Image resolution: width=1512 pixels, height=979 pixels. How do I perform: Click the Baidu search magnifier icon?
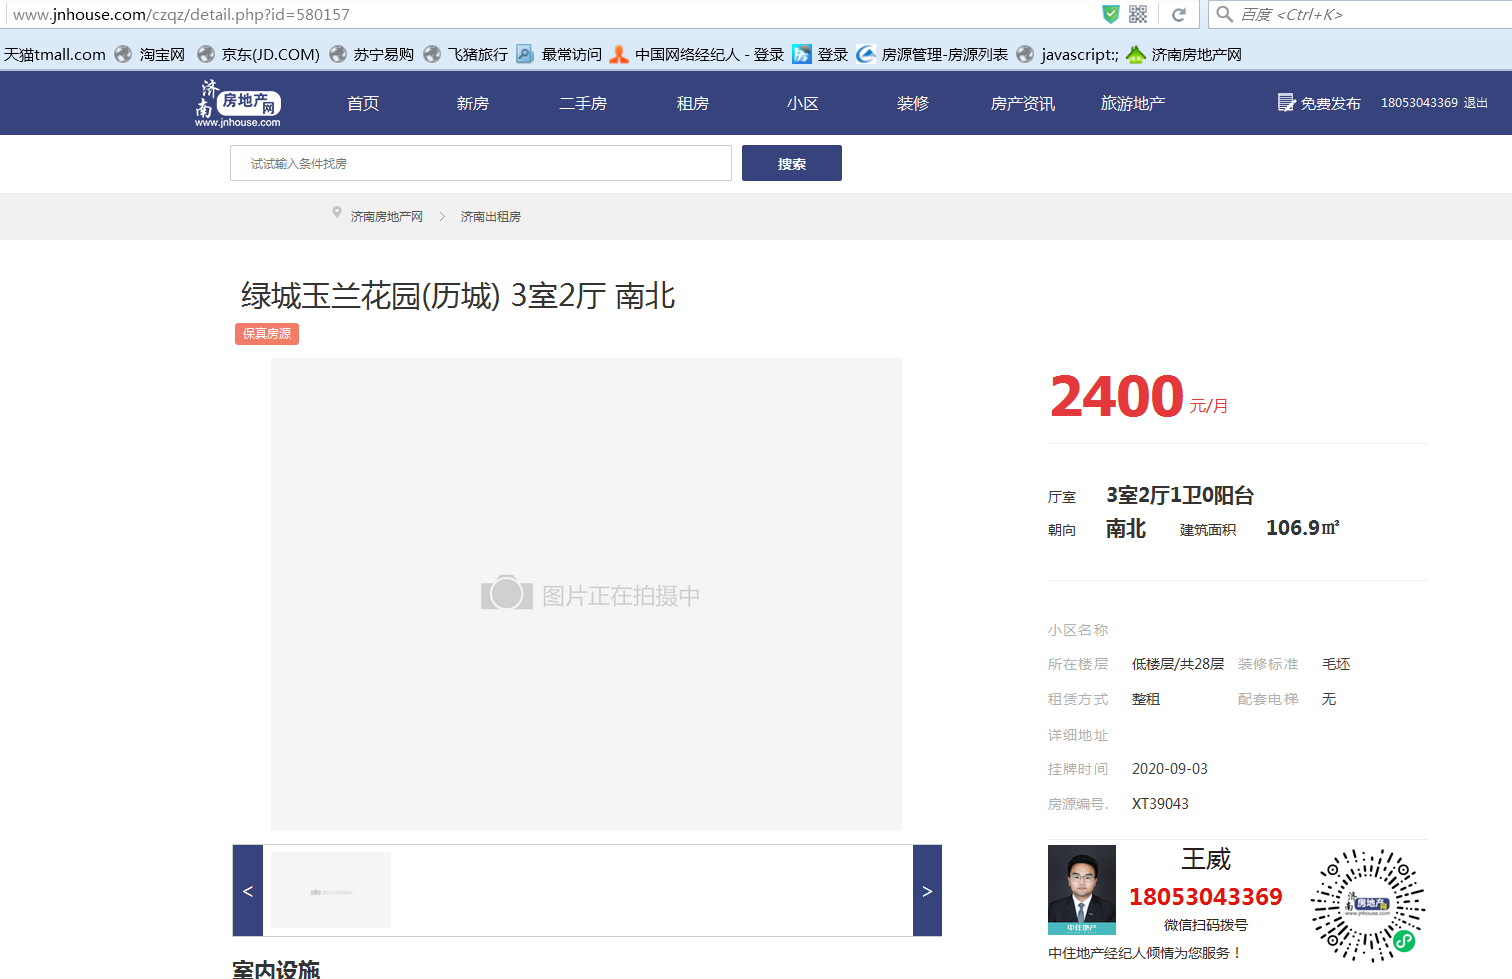coord(1224,14)
